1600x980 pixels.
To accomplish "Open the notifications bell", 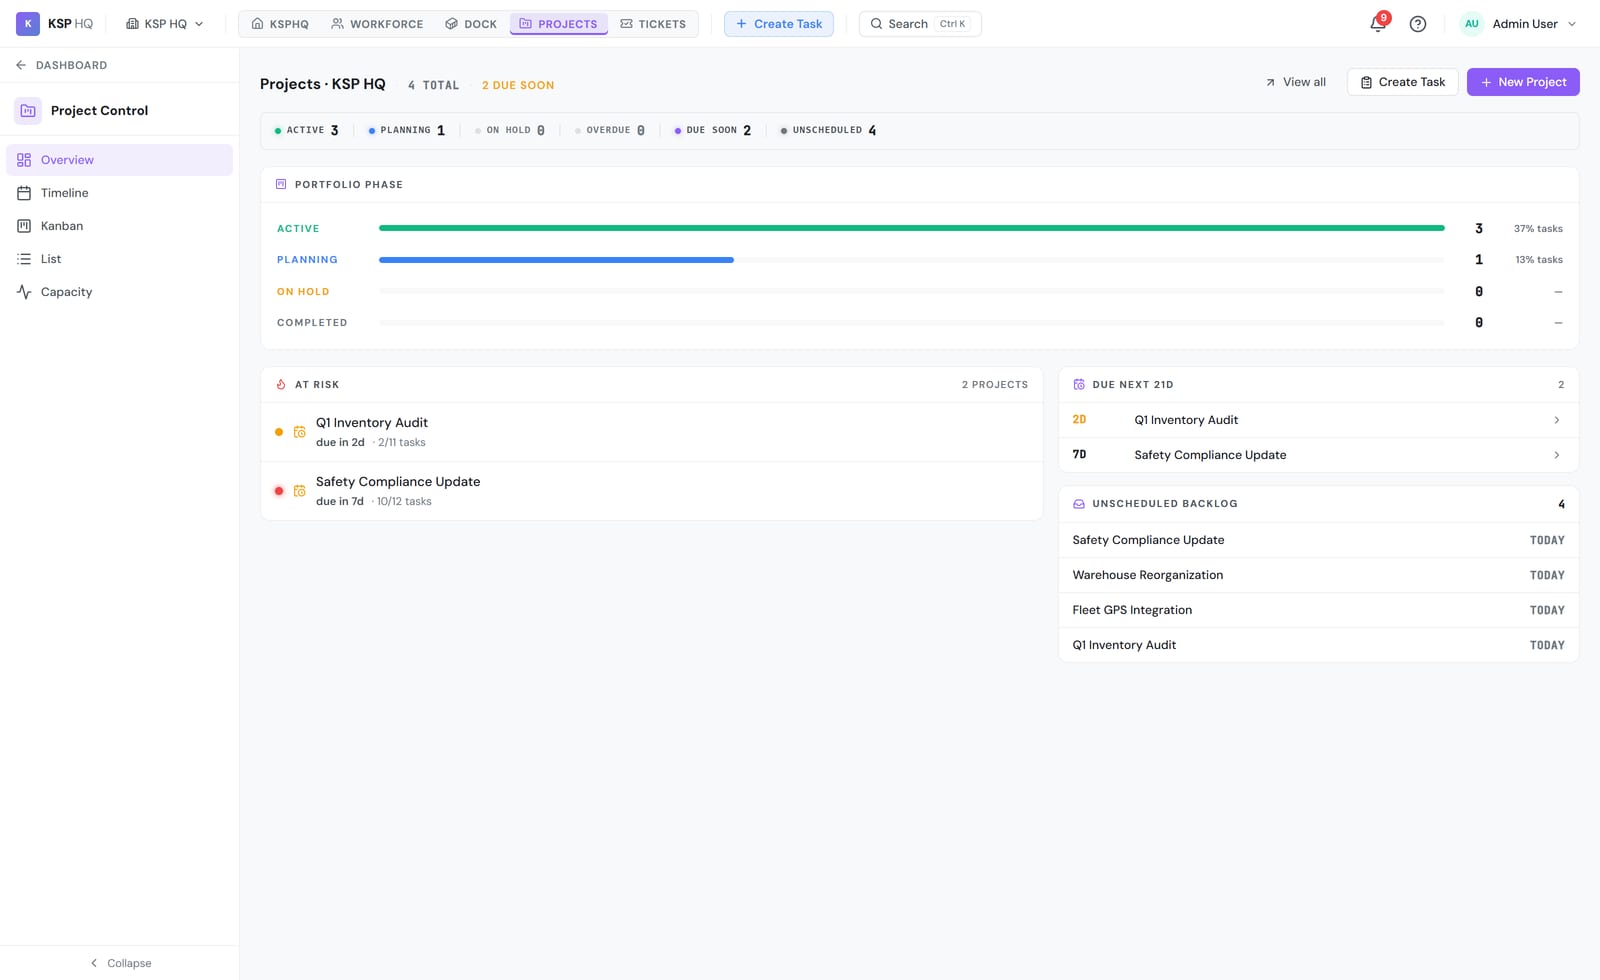I will click(x=1378, y=23).
